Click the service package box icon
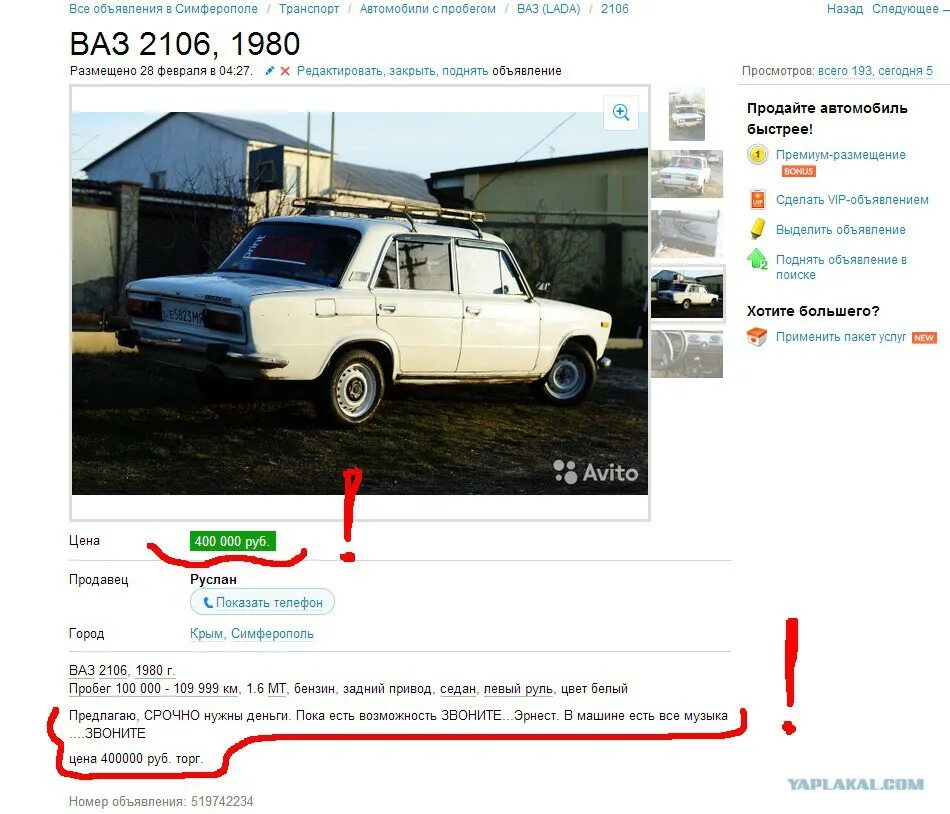The width and height of the screenshot is (950, 814). [757, 337]
